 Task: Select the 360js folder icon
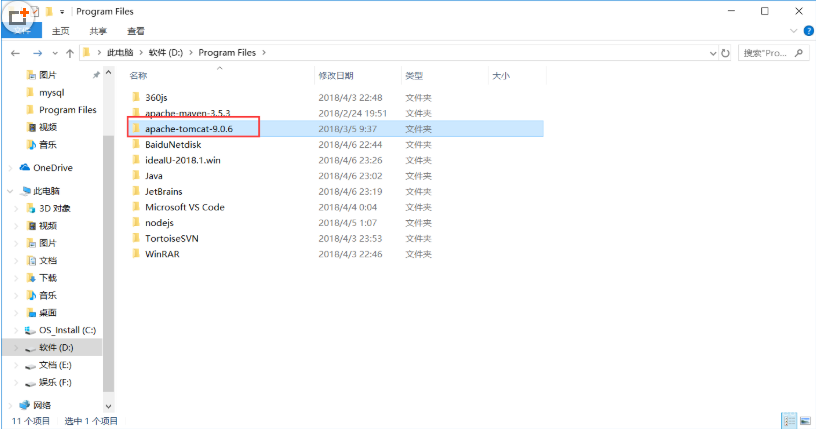point(136,97)
